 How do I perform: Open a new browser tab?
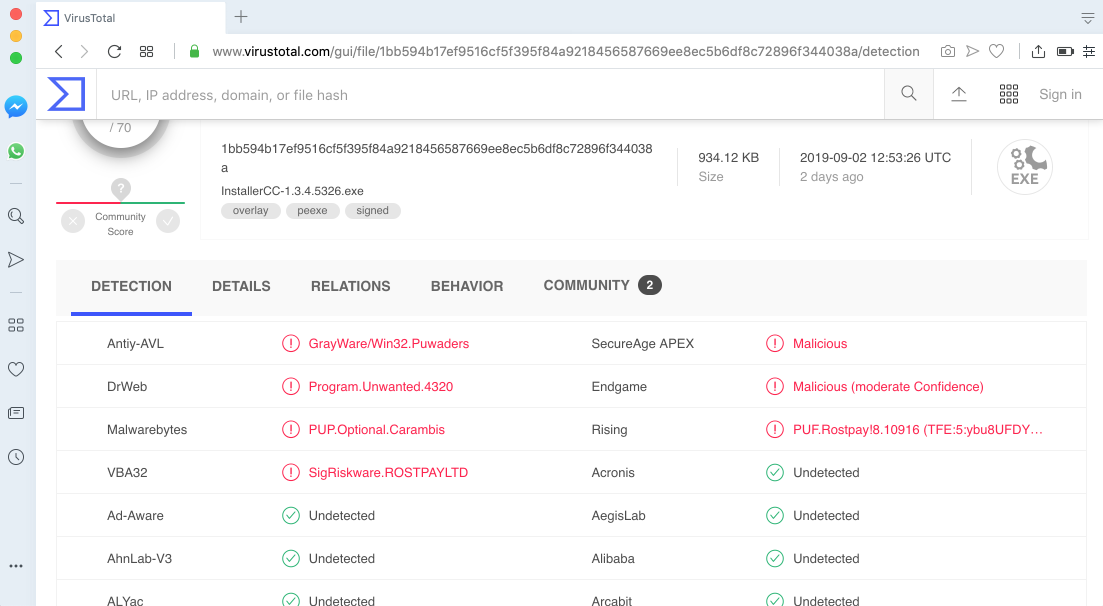(x=241, y=17)
